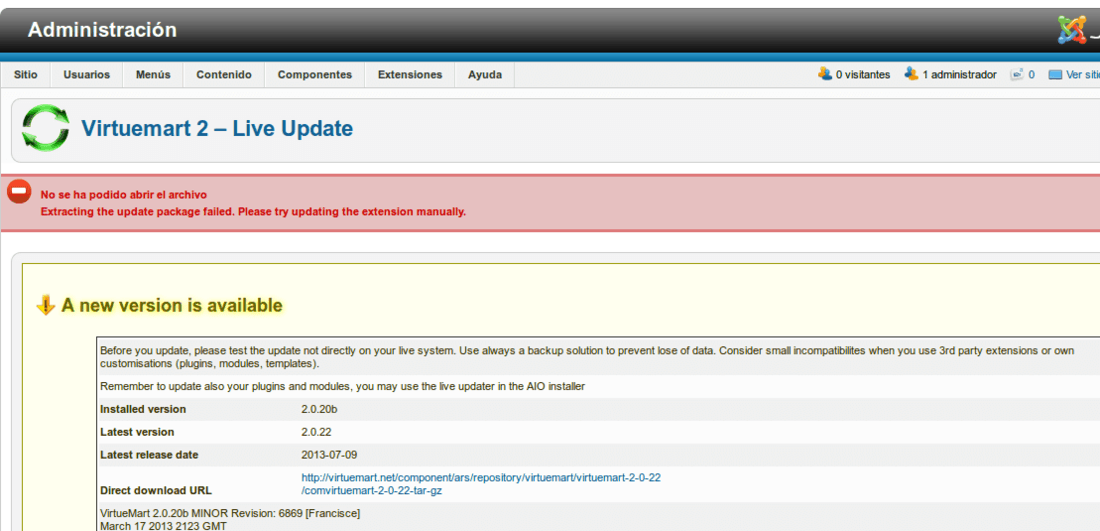Click the 'Extracting the update package failed' message
This screenshot has height=531, width=1100.
point(253,211)
